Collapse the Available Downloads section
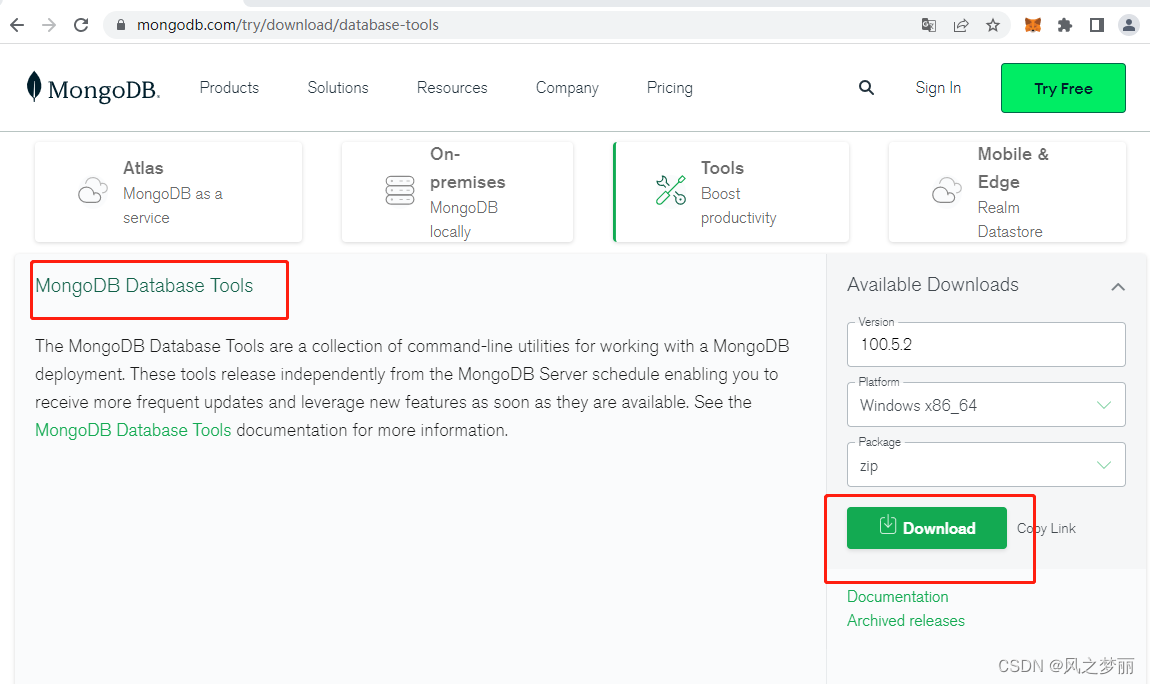Screen dimensions: 1150x684 pyautogui.click(x=1118, y=287)
